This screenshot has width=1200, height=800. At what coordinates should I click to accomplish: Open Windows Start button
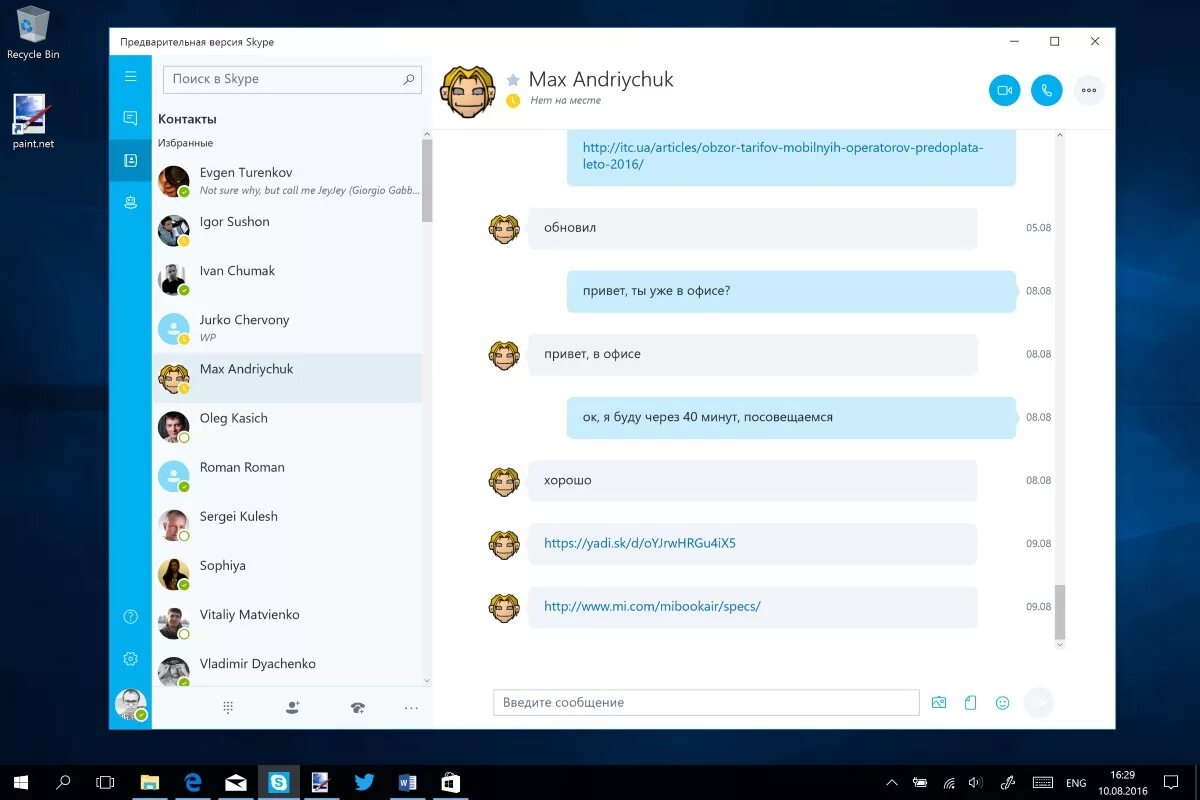coord(20,782)
